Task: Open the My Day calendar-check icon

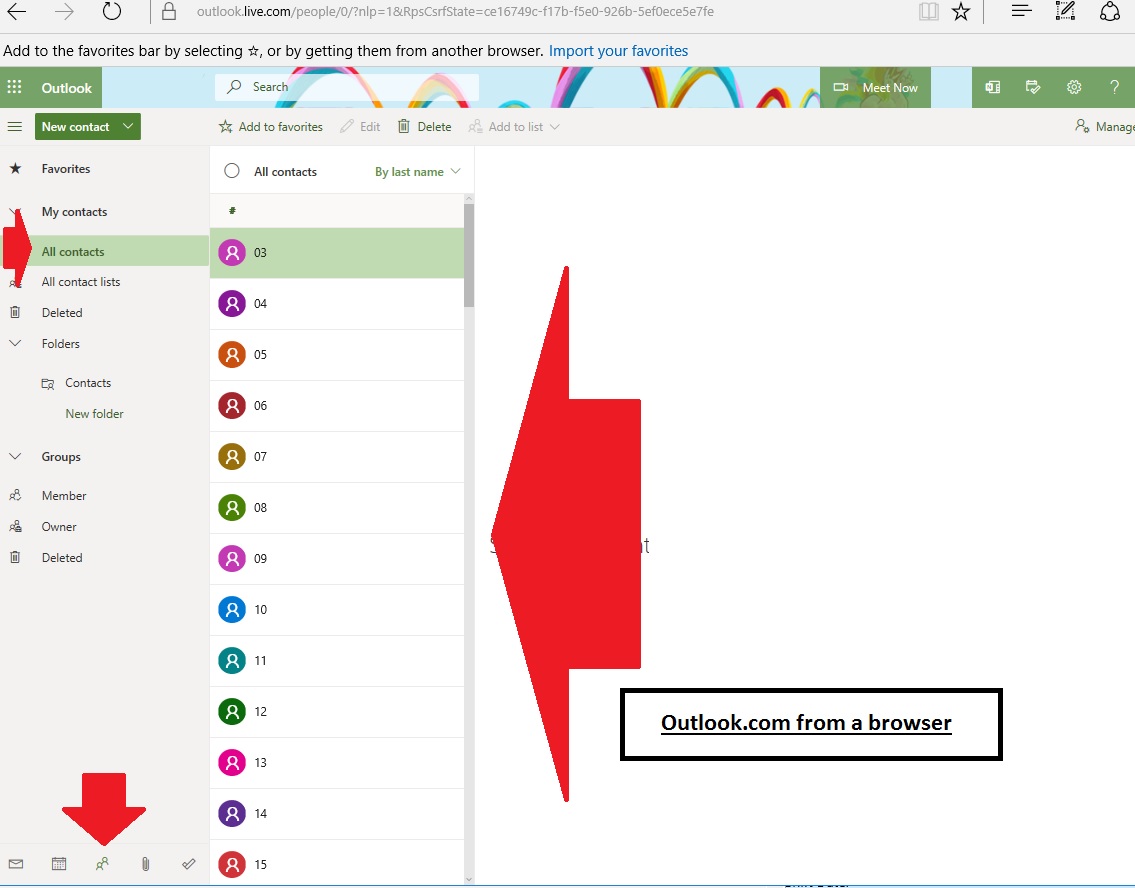Action: [1034, 88]
